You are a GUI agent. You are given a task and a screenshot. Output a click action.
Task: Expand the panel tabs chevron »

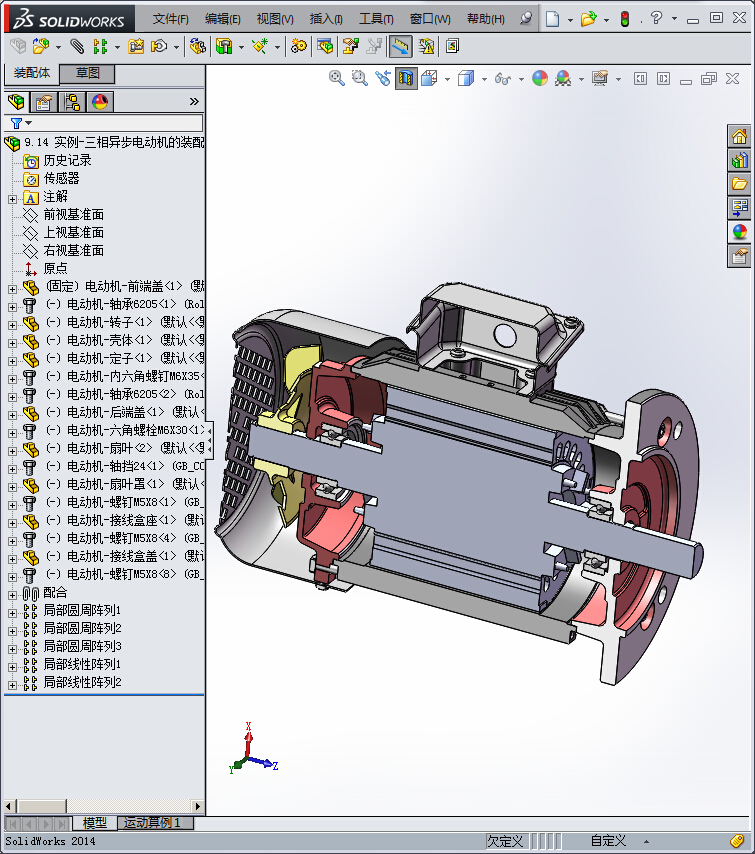click(194, 102)
